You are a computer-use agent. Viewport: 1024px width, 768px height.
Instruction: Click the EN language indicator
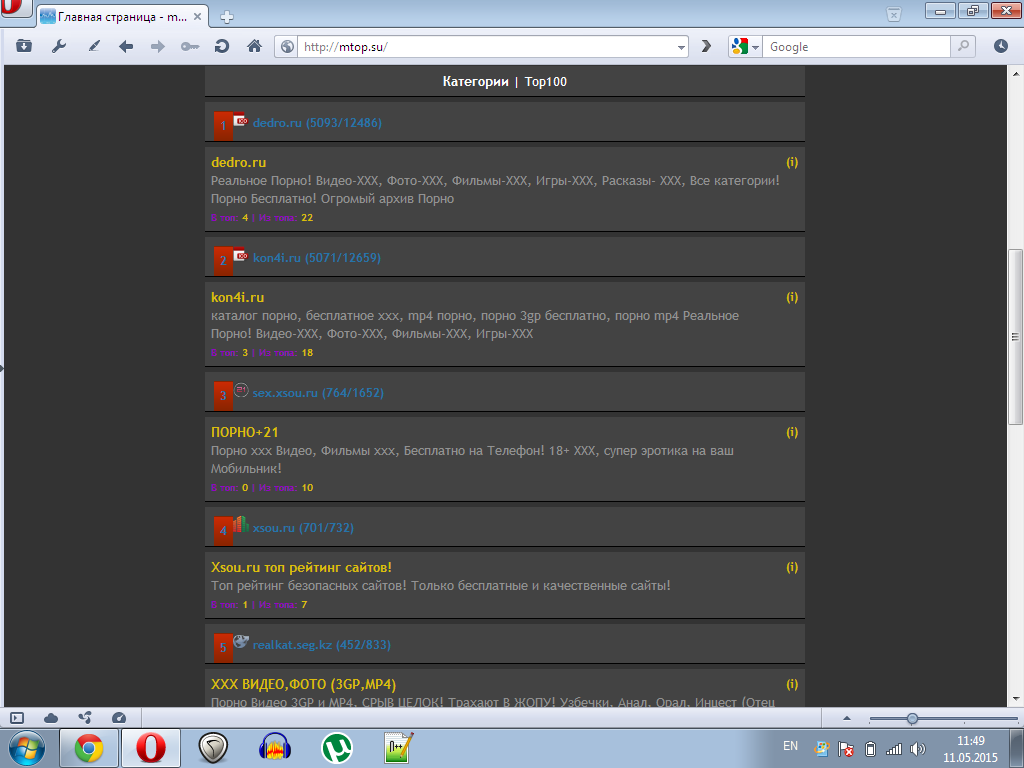[790, 746]
